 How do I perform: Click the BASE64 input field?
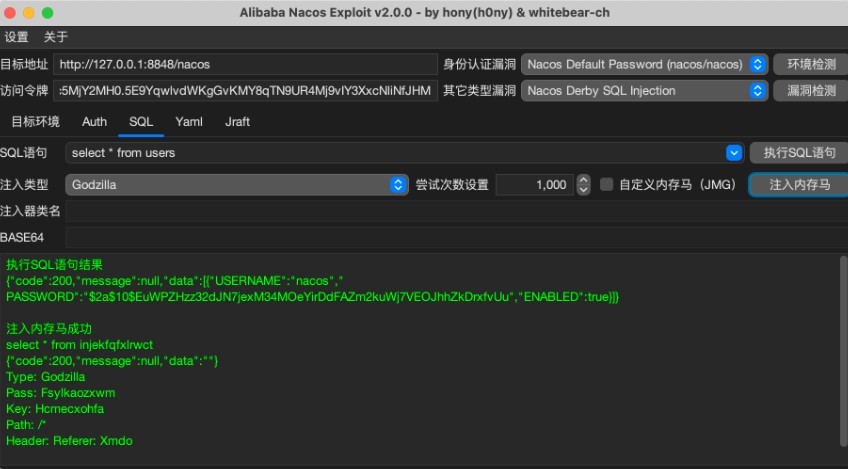point(456,237)
